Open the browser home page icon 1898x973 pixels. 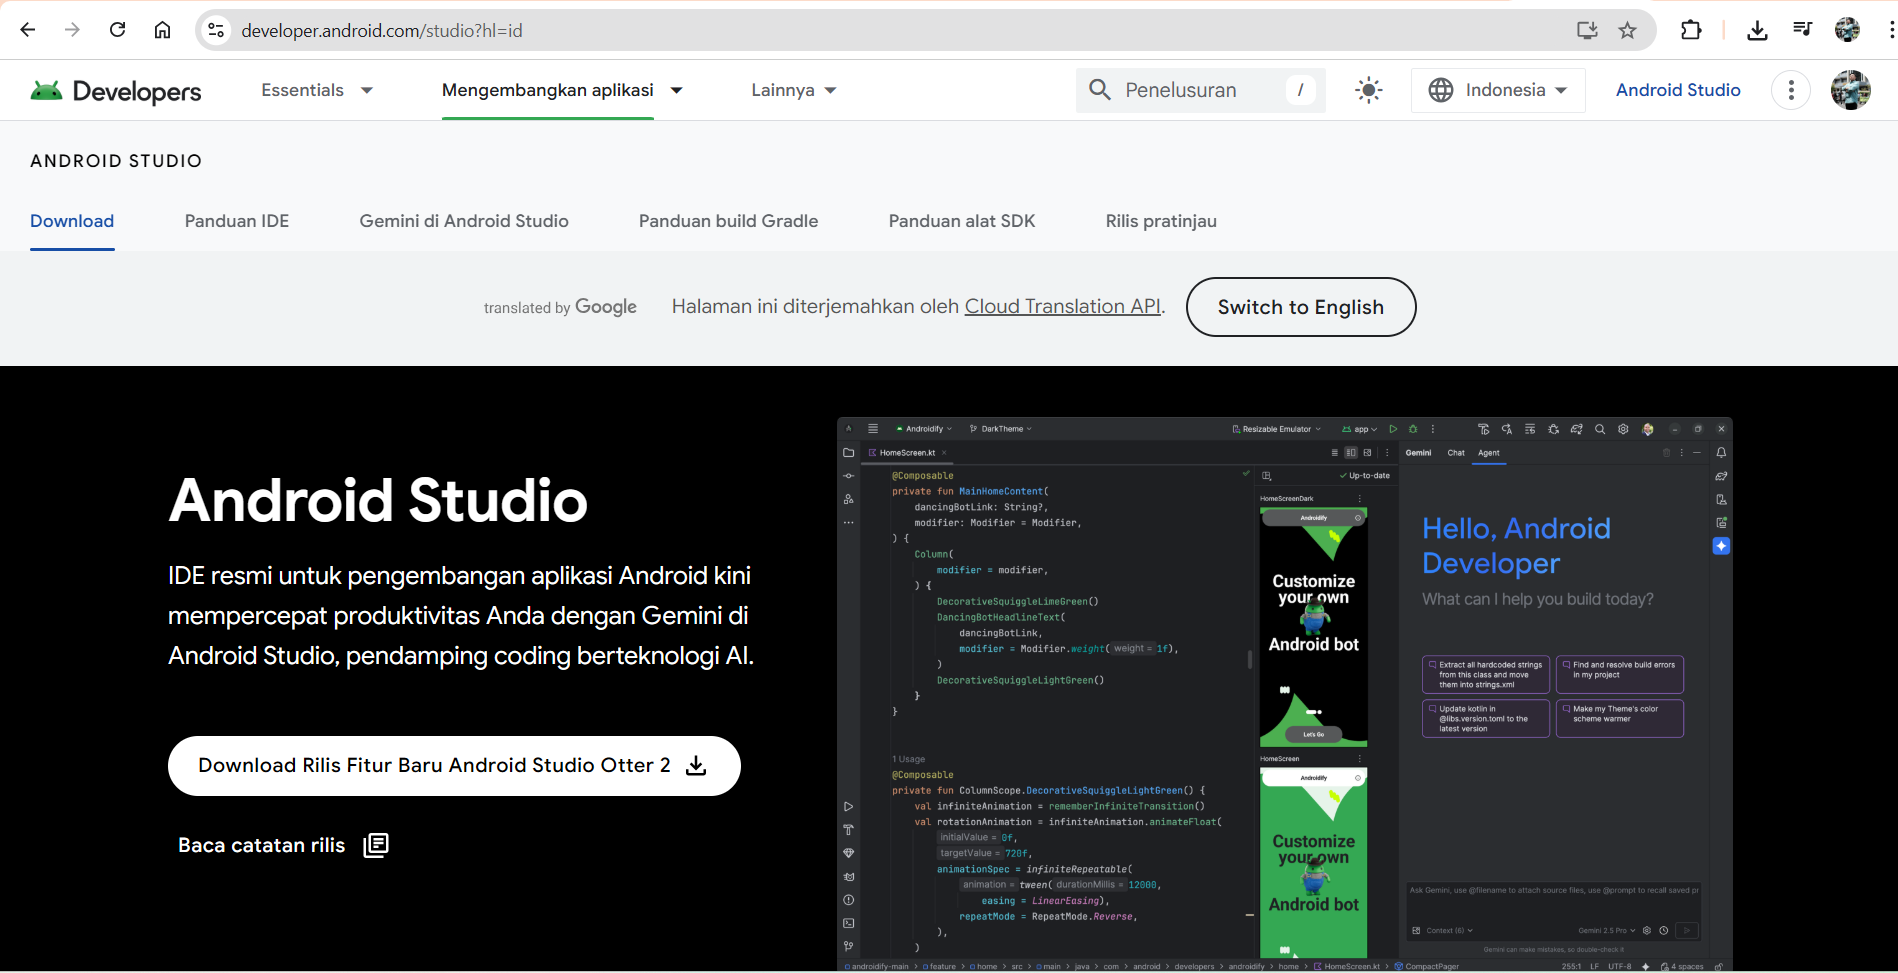pos(162,30)
